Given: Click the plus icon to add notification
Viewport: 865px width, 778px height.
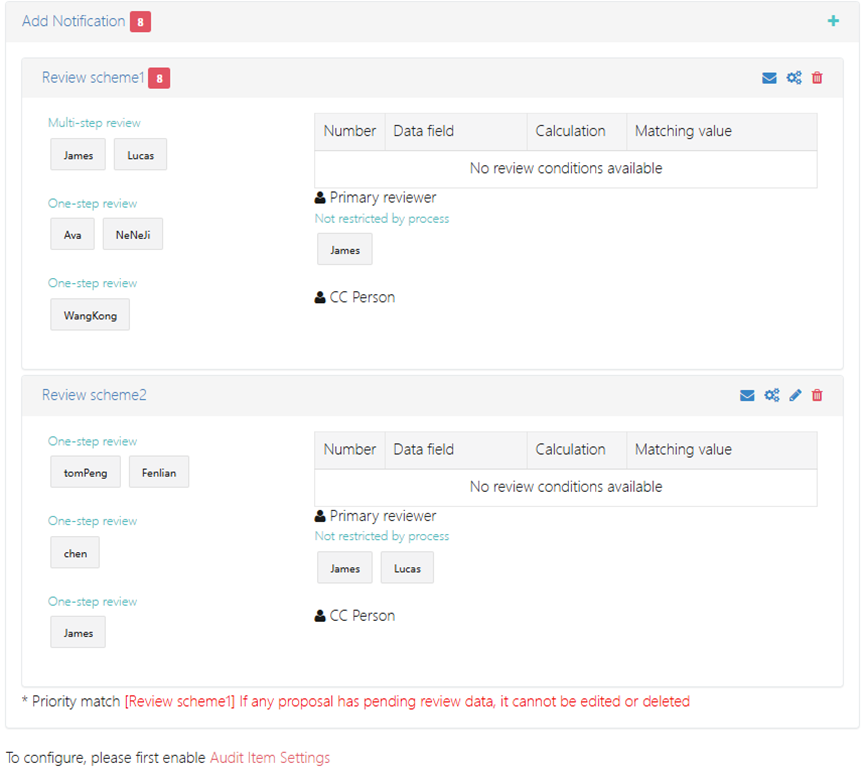Looking at the screenshot, I should [833, 21].
